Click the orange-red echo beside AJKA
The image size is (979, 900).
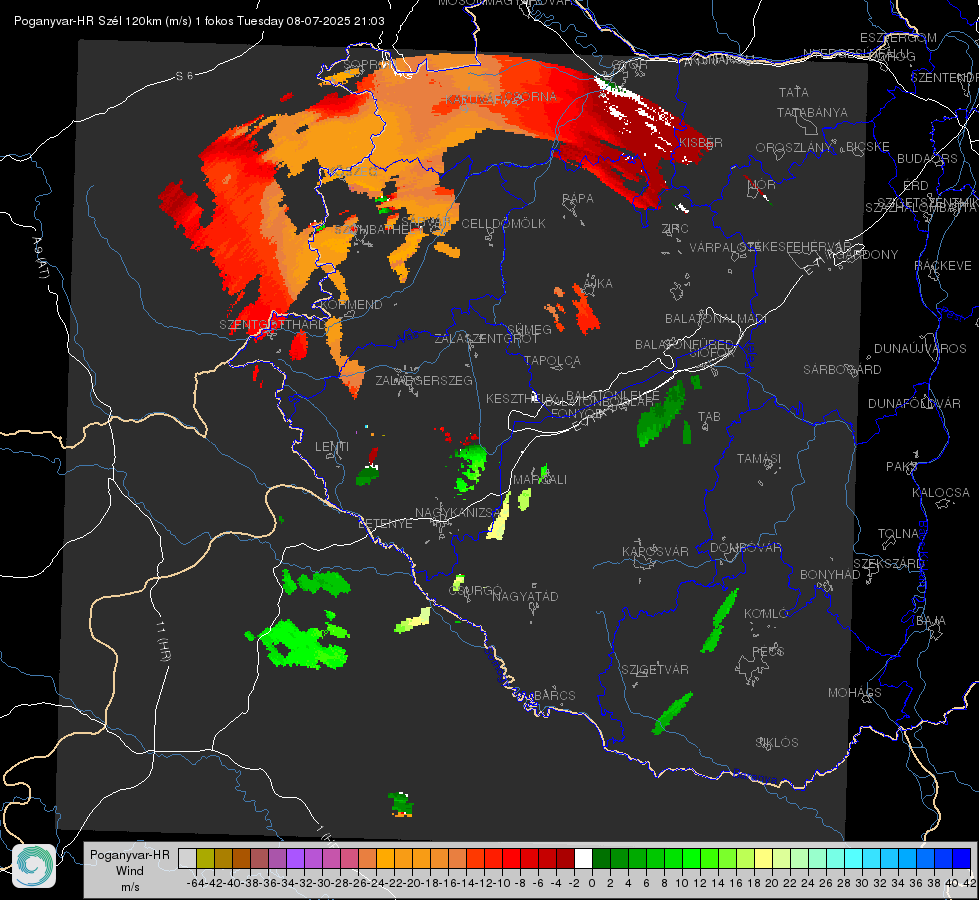click(585, 309)
